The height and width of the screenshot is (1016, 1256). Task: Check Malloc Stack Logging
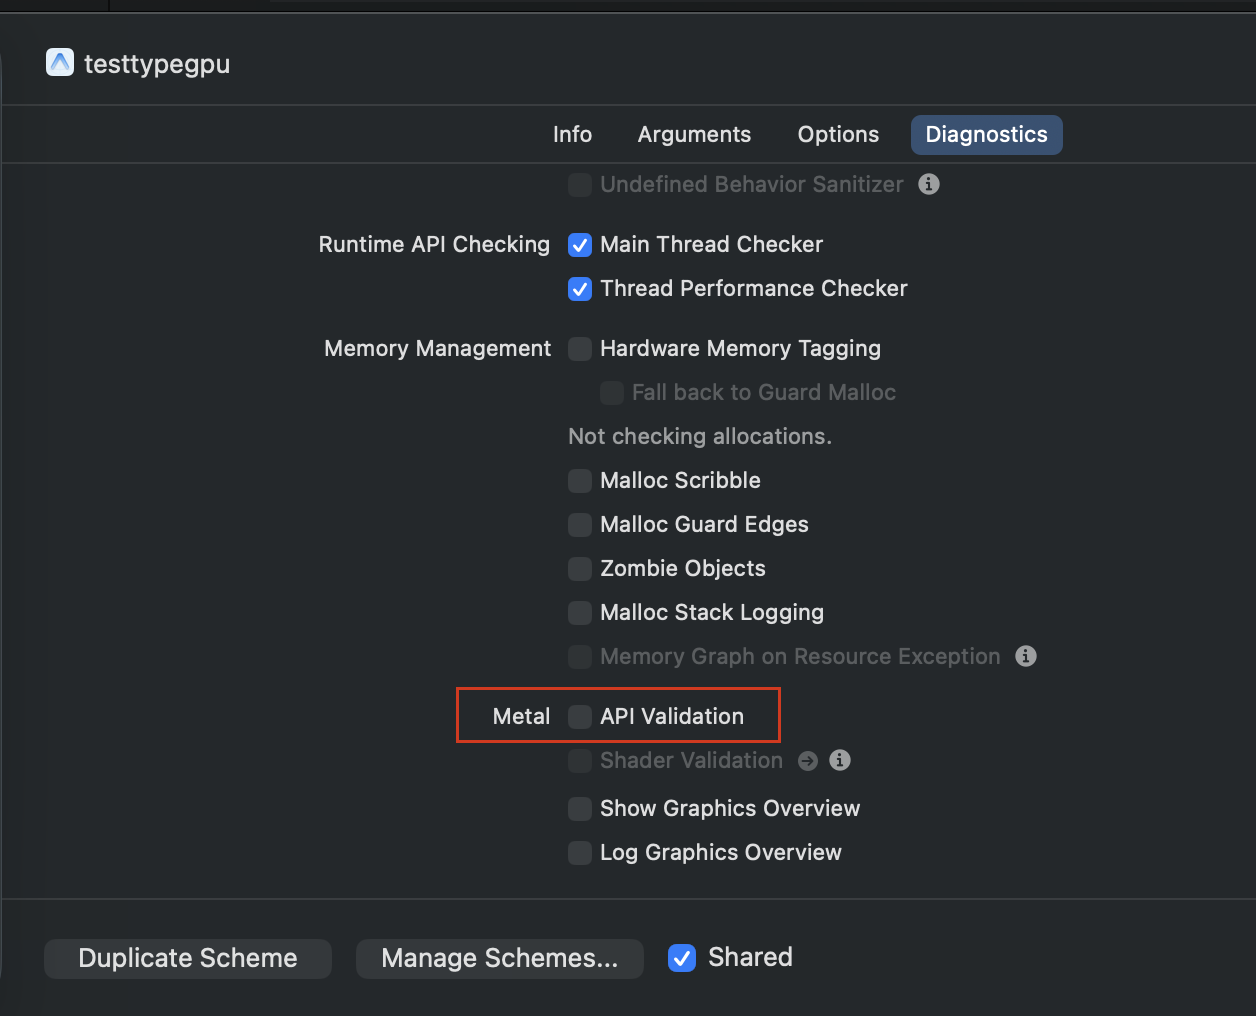580,613
